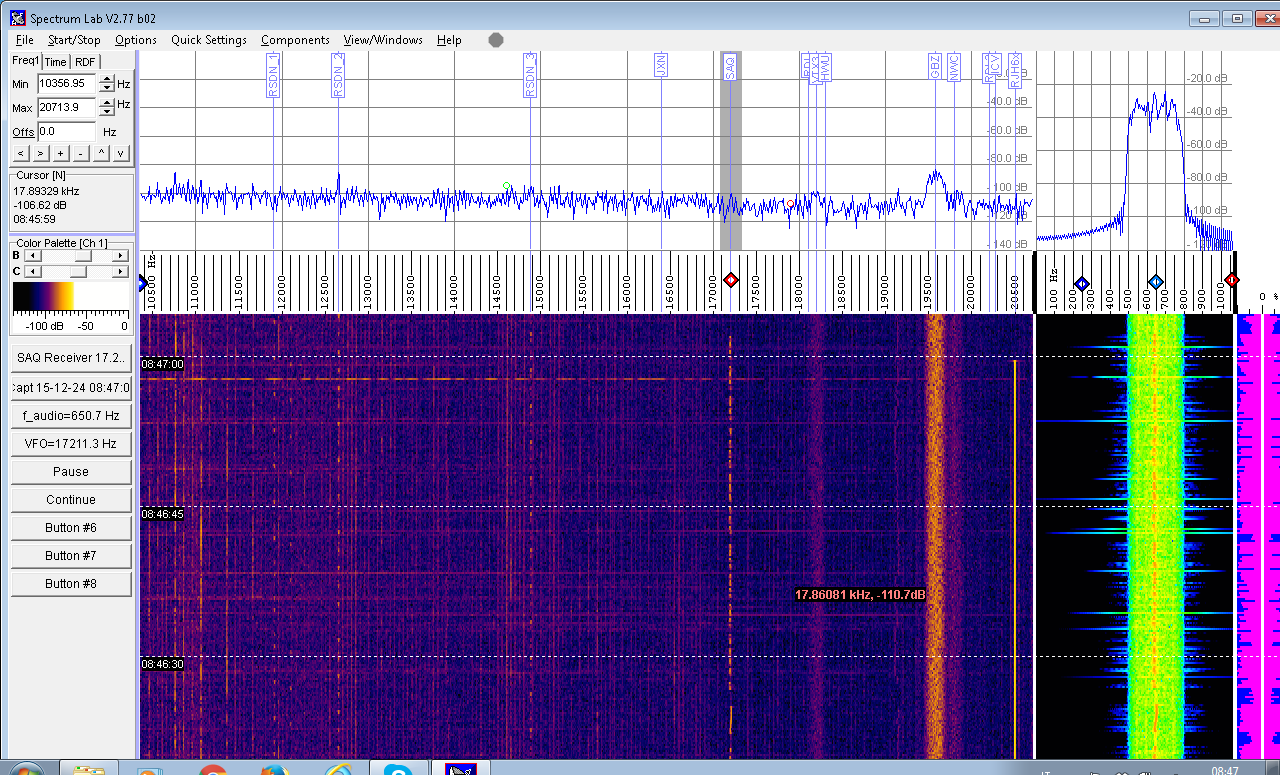Click the B slider's right arrow
The image size is (1280, 775).
[x=121, y=255]
